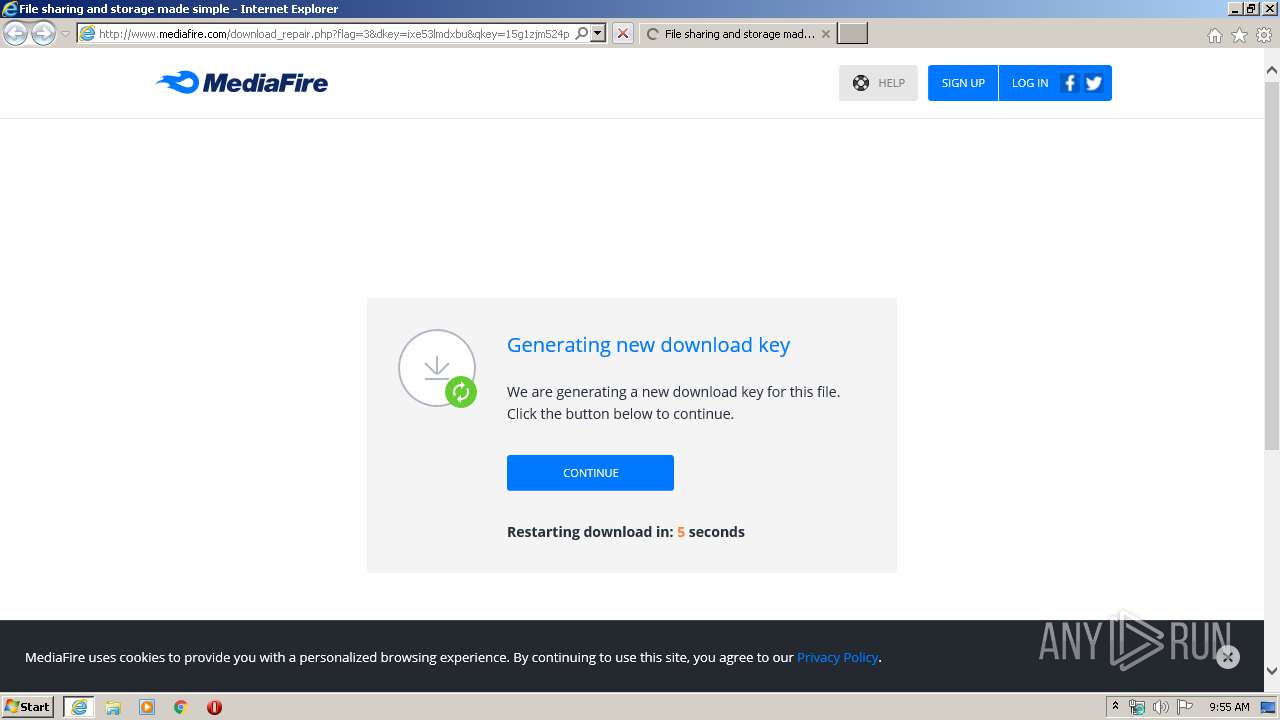The height and width of the screenshot is (720, 1280).
Task: Click the vertical scrollbar up arrow
Action: coord(1272,70)
